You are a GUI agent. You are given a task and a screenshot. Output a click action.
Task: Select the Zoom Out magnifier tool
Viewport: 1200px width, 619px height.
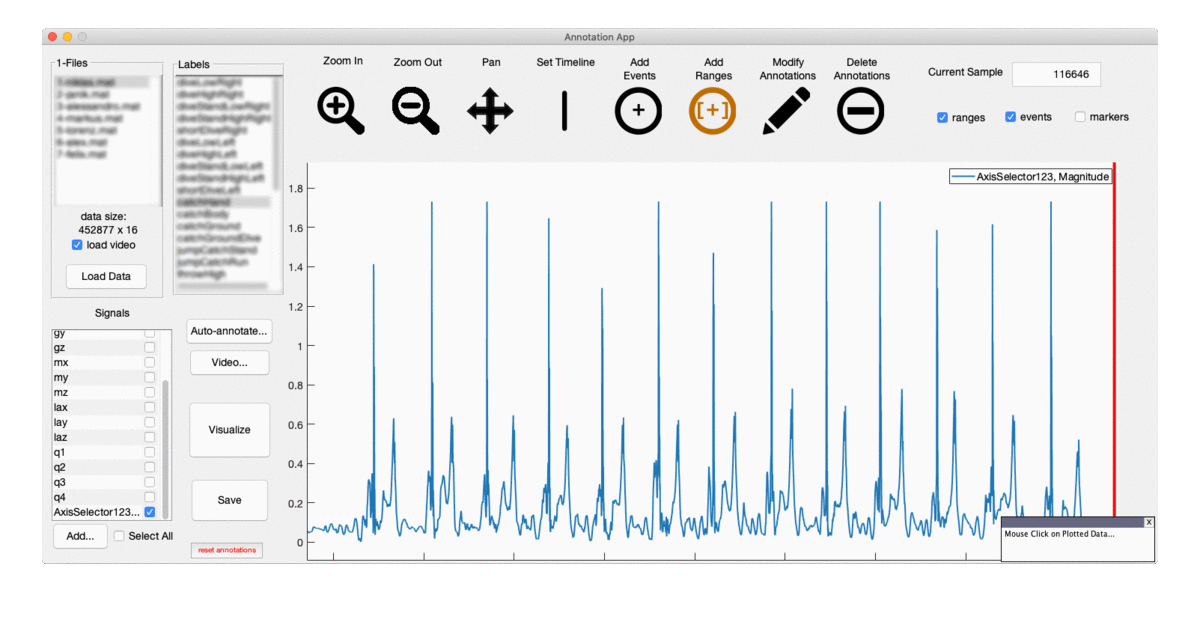tap(416, 110)
